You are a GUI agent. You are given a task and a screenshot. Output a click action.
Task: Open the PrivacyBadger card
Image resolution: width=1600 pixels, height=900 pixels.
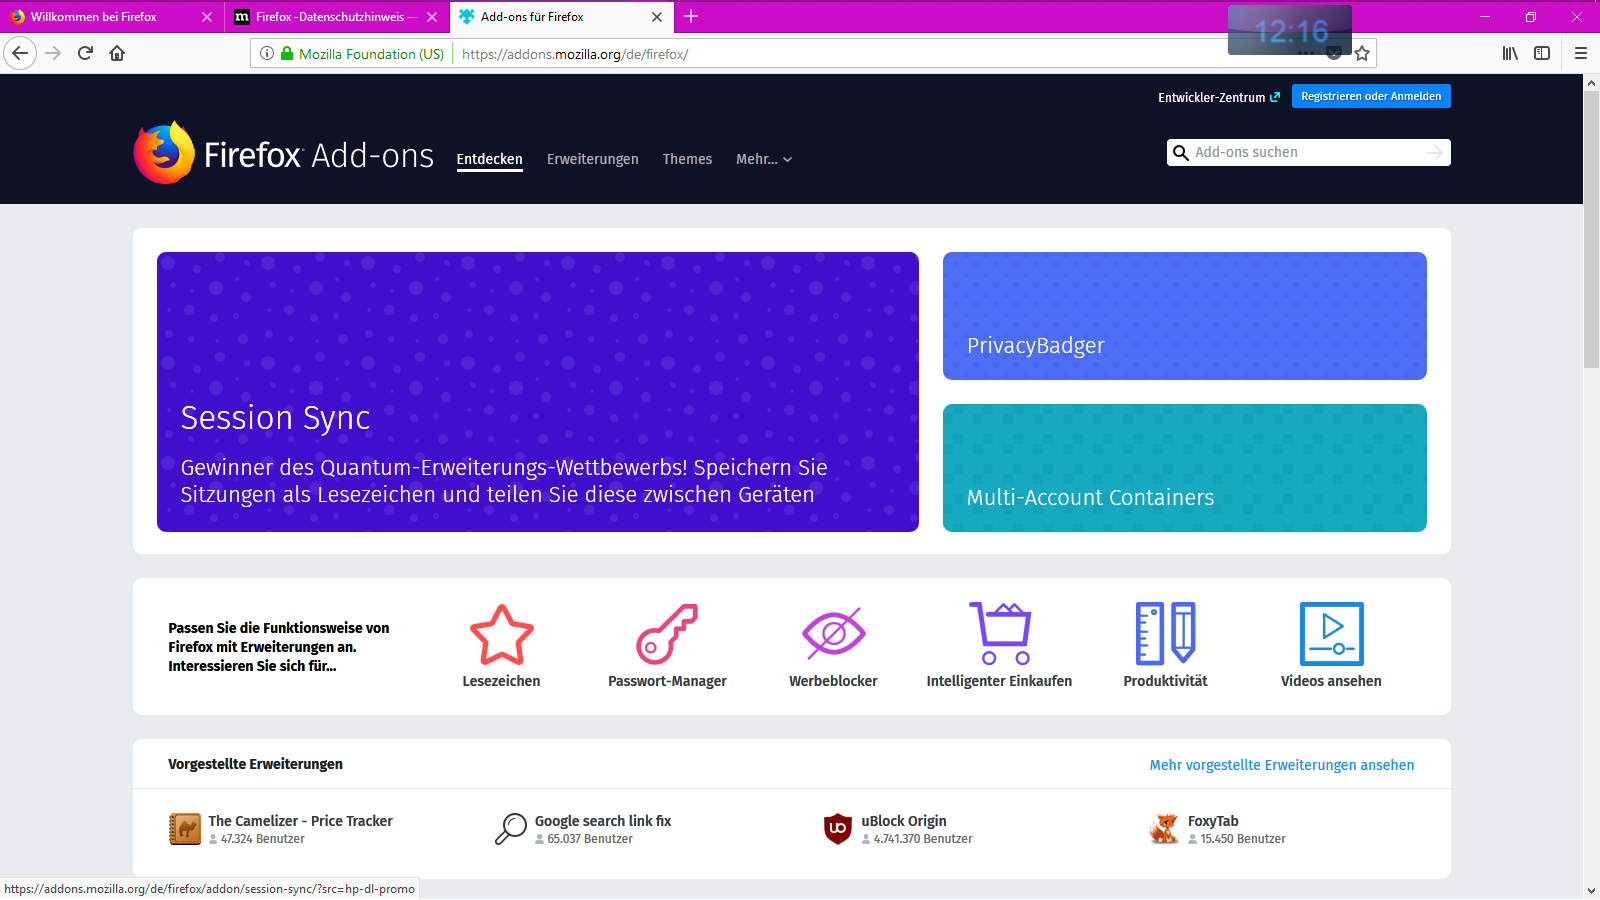point(1185,316)
